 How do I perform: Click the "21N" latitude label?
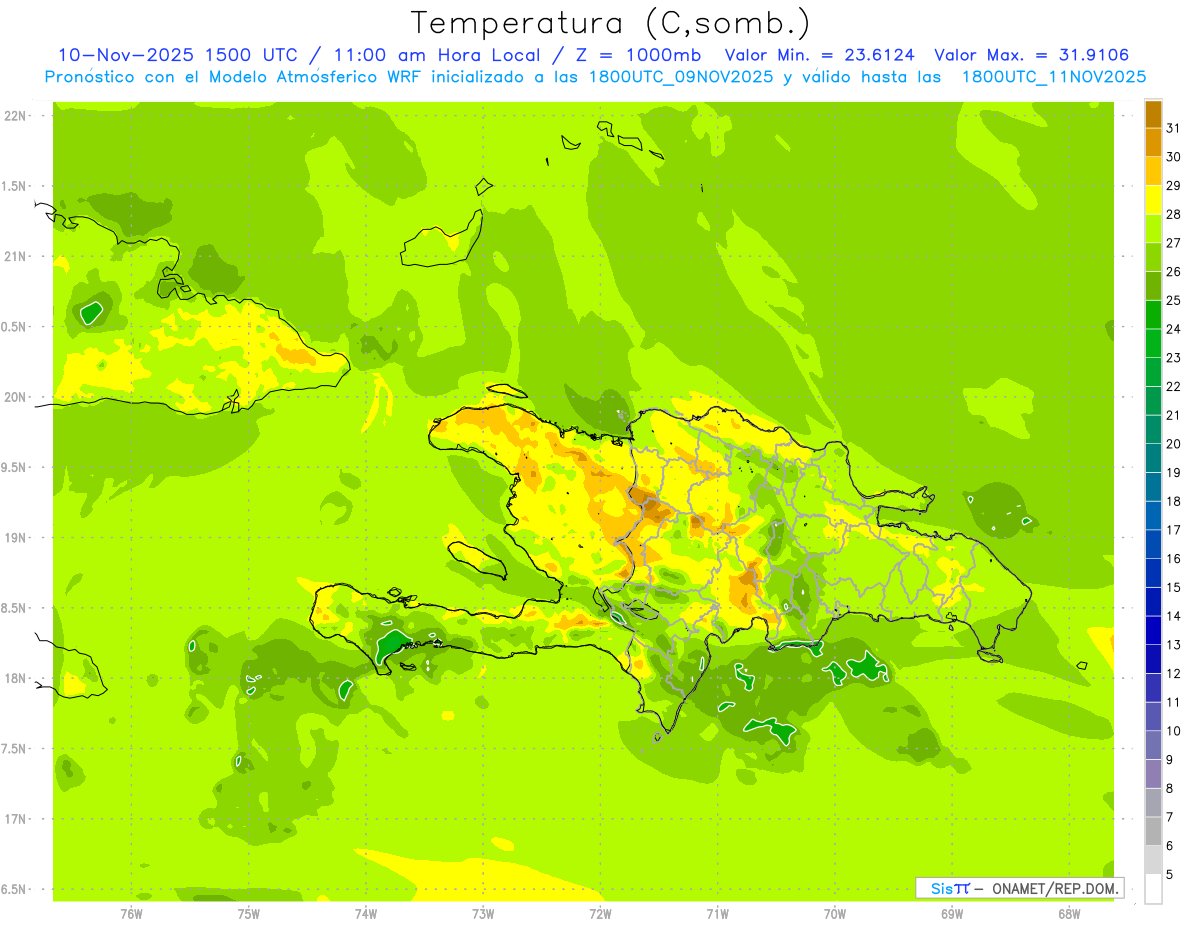pos(14,256)
